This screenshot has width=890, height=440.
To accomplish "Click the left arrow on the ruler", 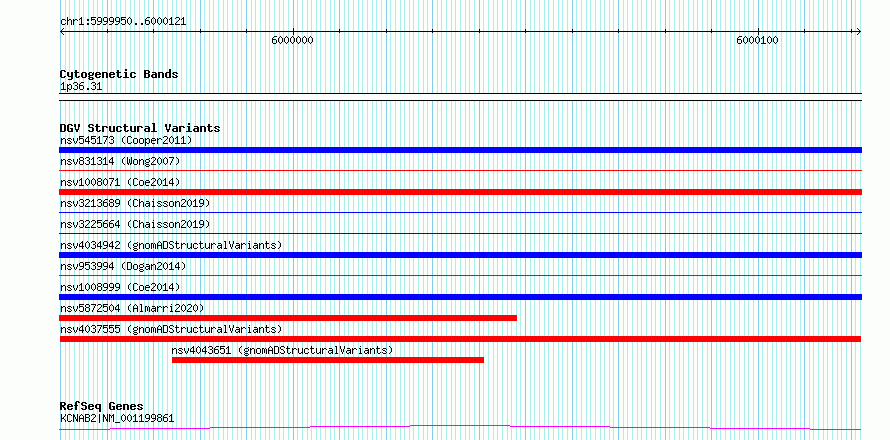I will click(x=62, y=31).
